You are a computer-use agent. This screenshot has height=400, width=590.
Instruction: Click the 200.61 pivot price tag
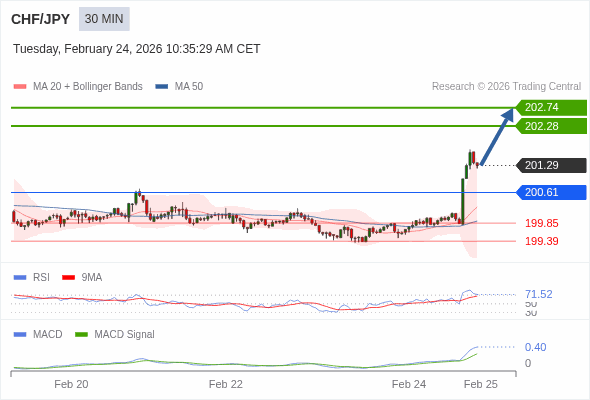(x=552, y=192)
